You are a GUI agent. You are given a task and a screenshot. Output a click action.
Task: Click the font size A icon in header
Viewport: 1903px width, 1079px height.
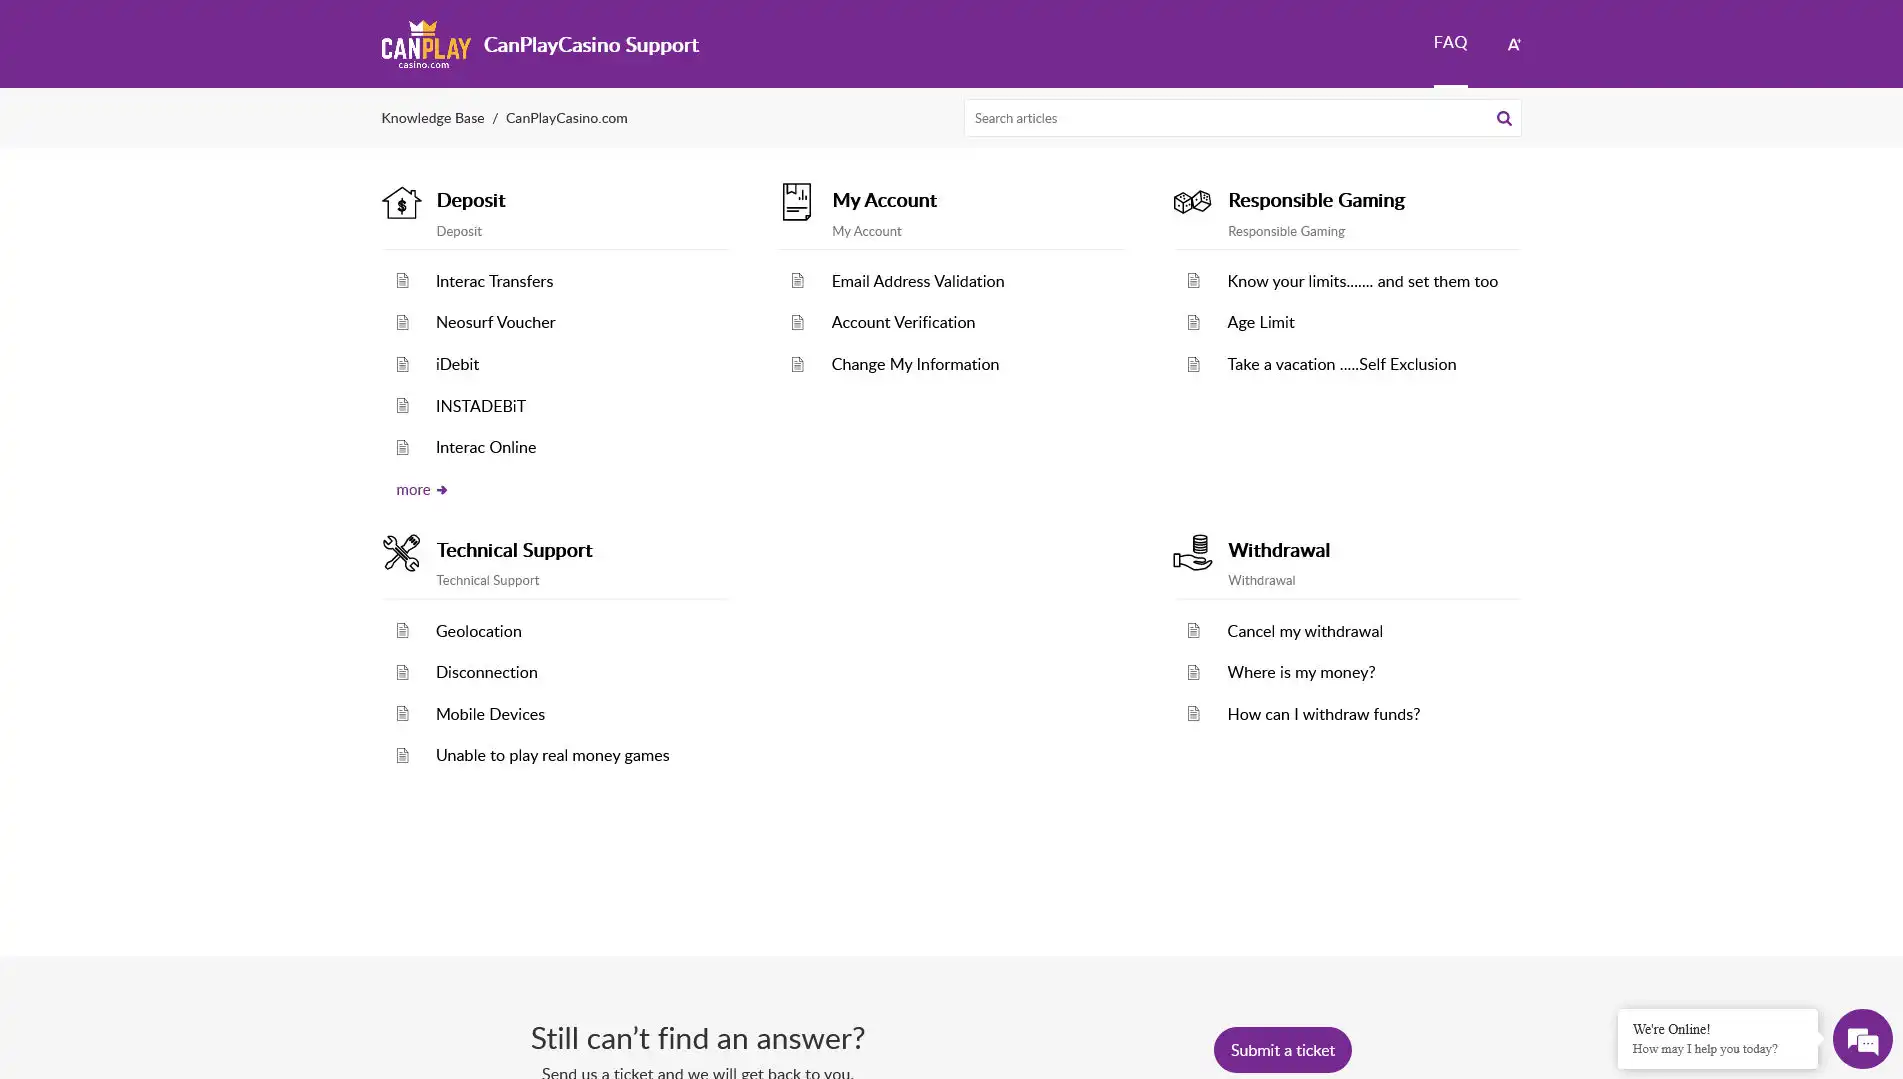coord(1513,44)
